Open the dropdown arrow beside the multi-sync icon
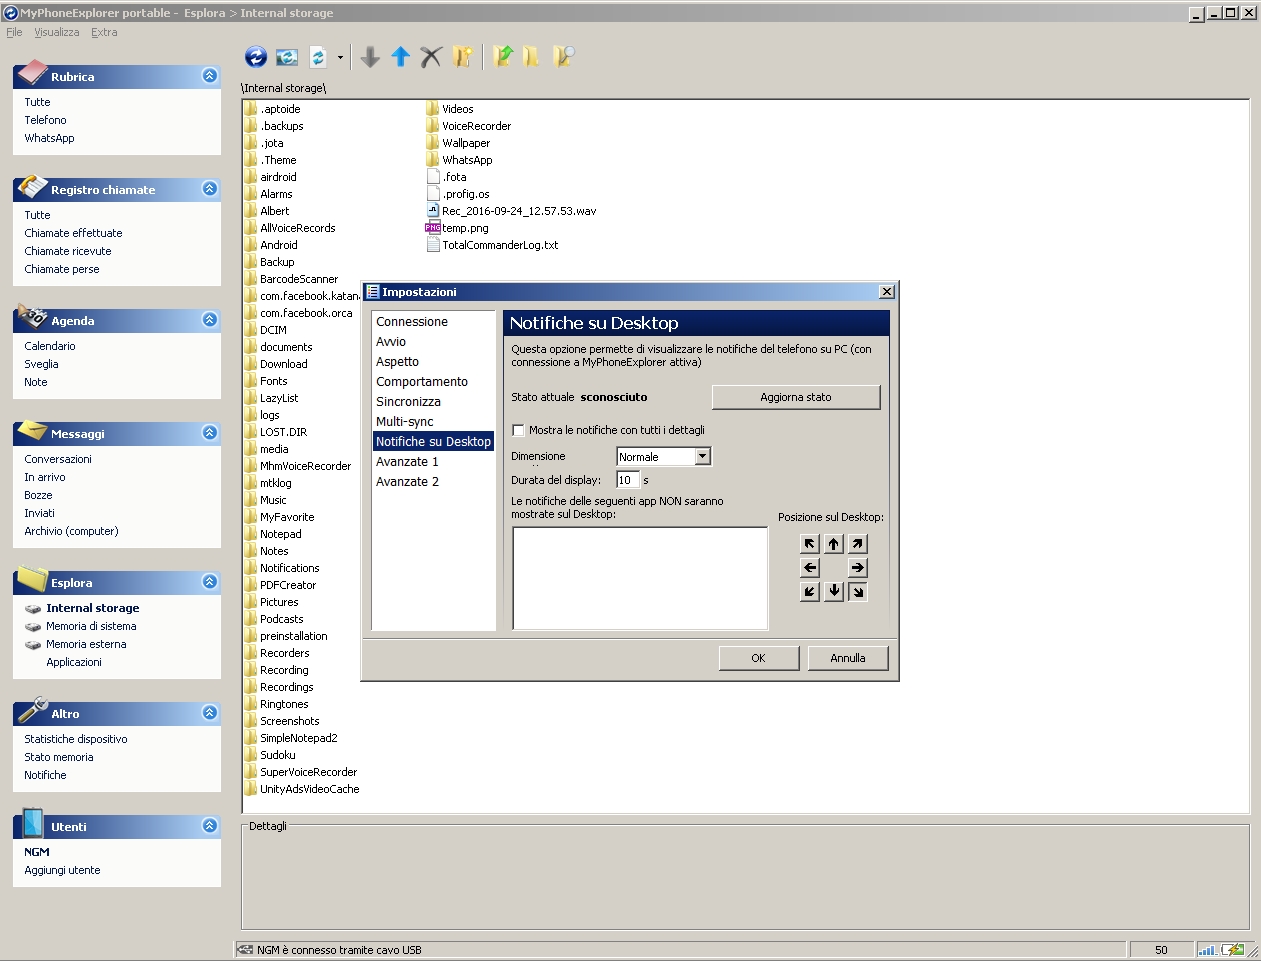This screenshot has width=1261, height=961. pyautogui.click(x=340, y=57)
